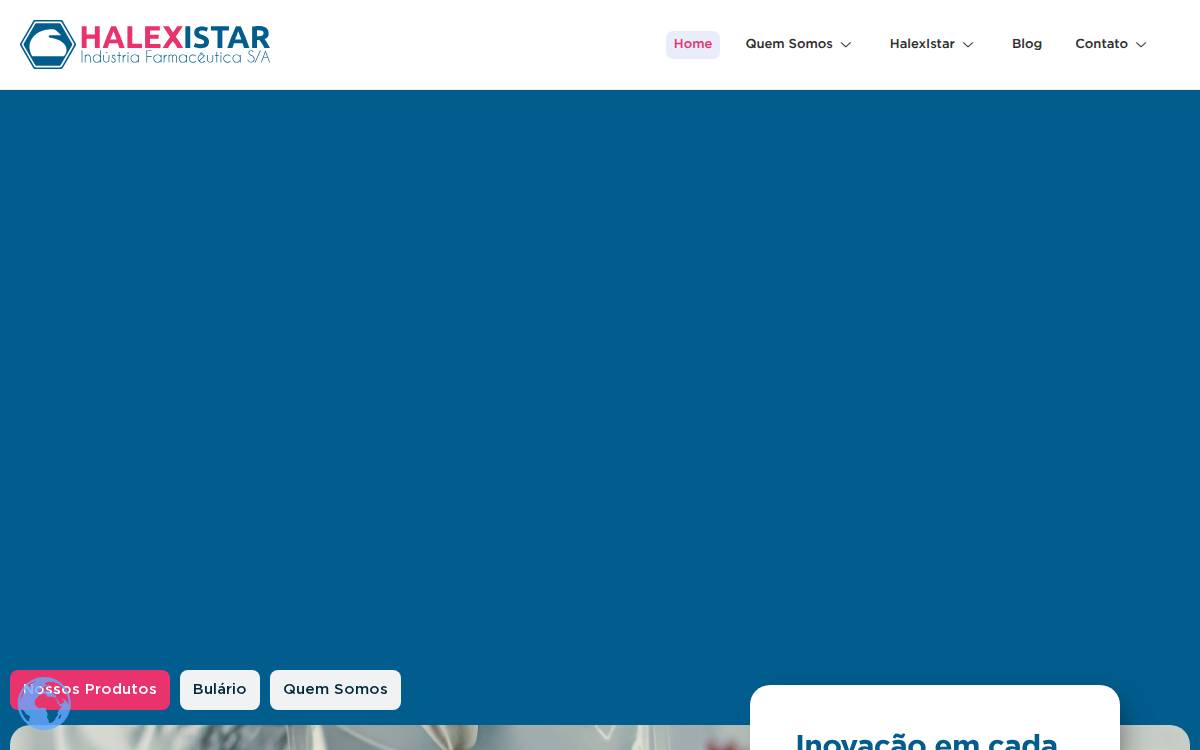Viewport: 1200px width, 750px height.
Task: Expand the HalexIstar chevron arrow
Action: [968, 45]
